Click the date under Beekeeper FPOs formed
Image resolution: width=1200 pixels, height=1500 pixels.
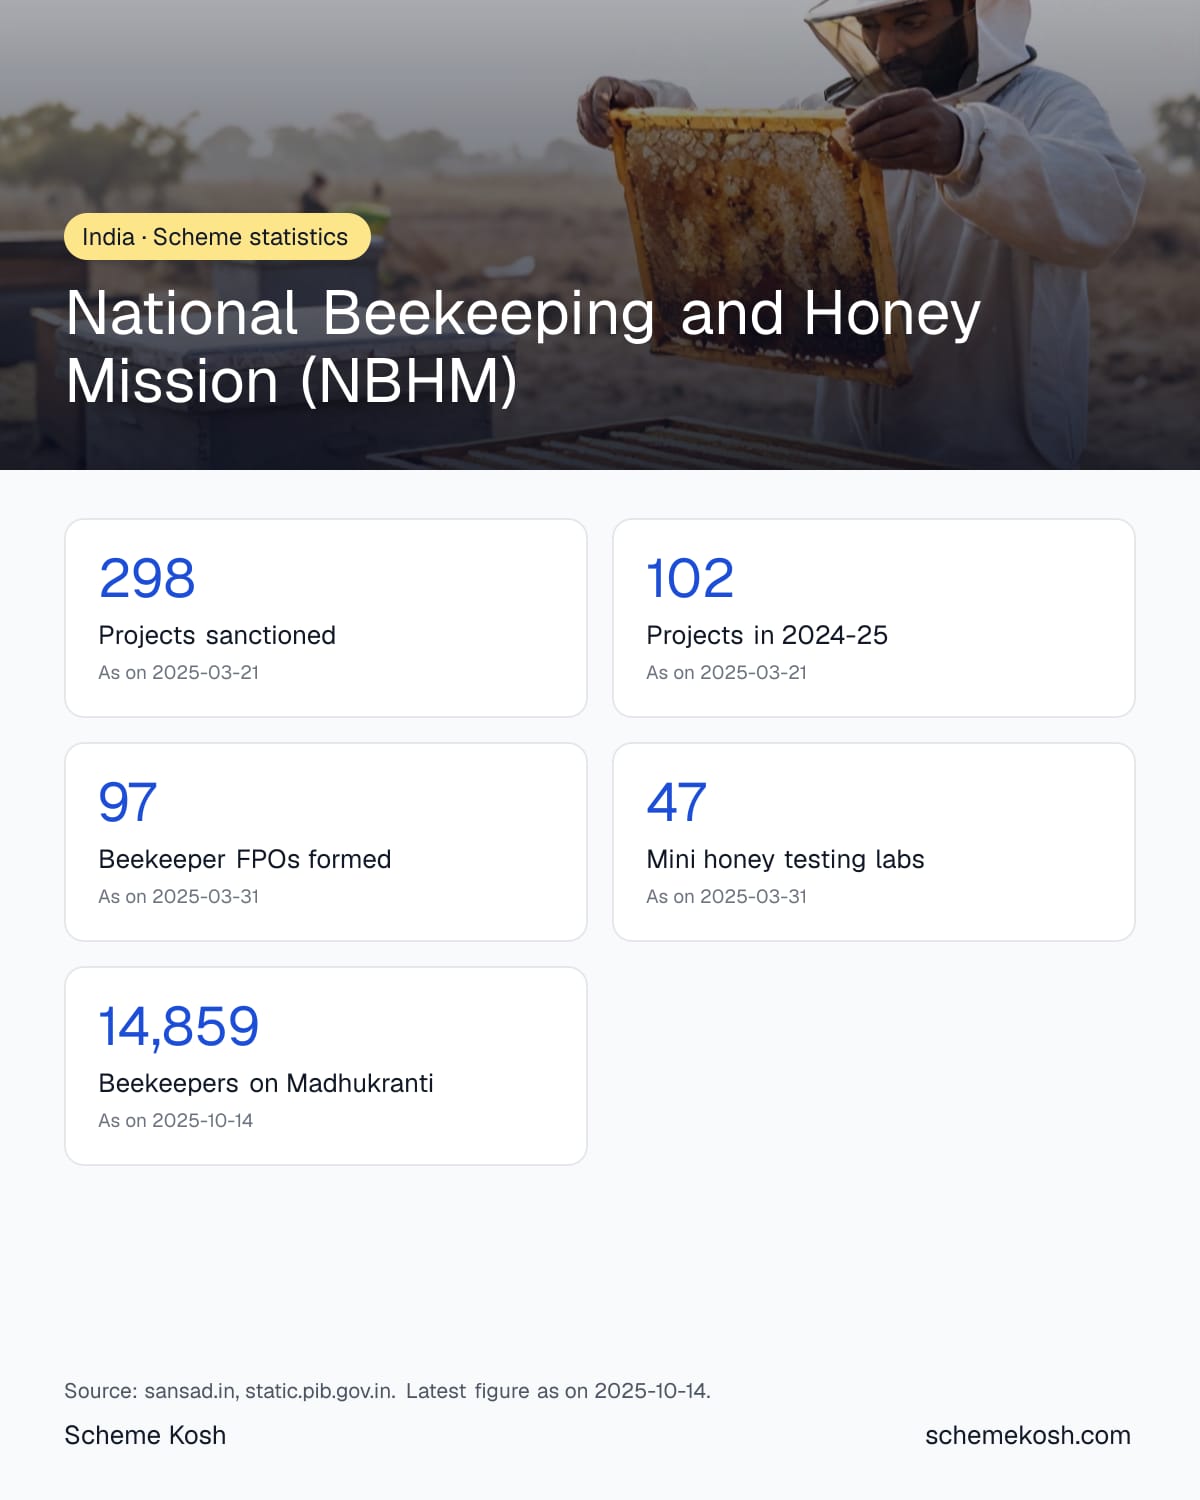[x=179, y=897]
